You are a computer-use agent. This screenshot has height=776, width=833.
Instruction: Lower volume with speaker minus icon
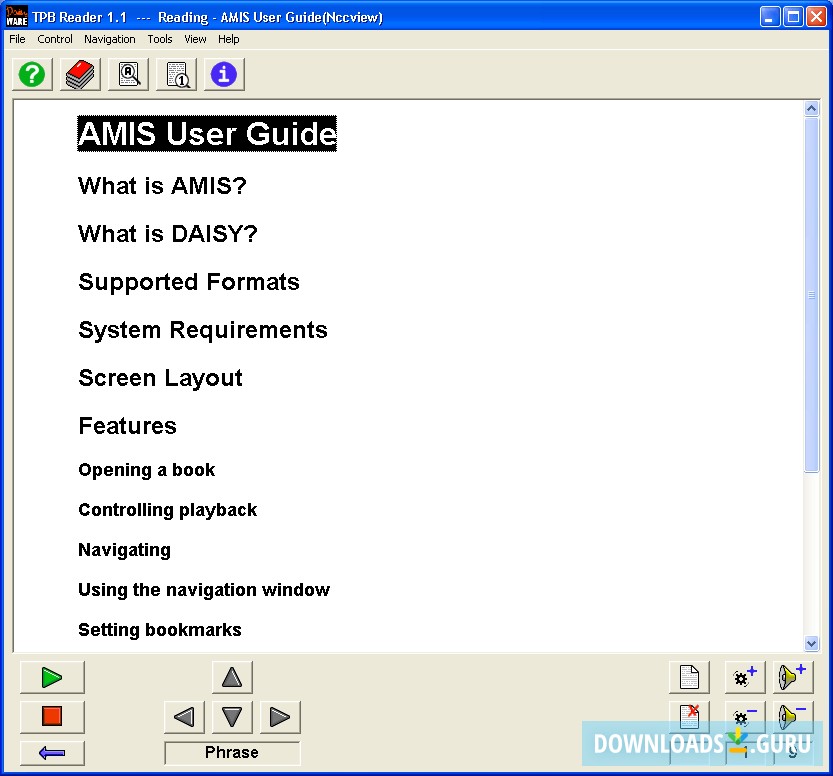[x=793, y=717]
